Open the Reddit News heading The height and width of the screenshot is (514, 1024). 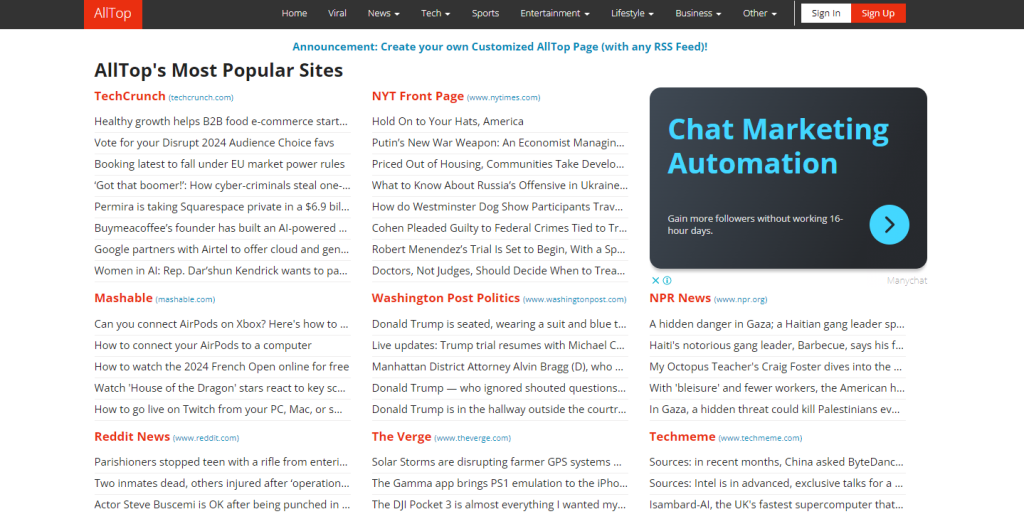coord(132,436)
